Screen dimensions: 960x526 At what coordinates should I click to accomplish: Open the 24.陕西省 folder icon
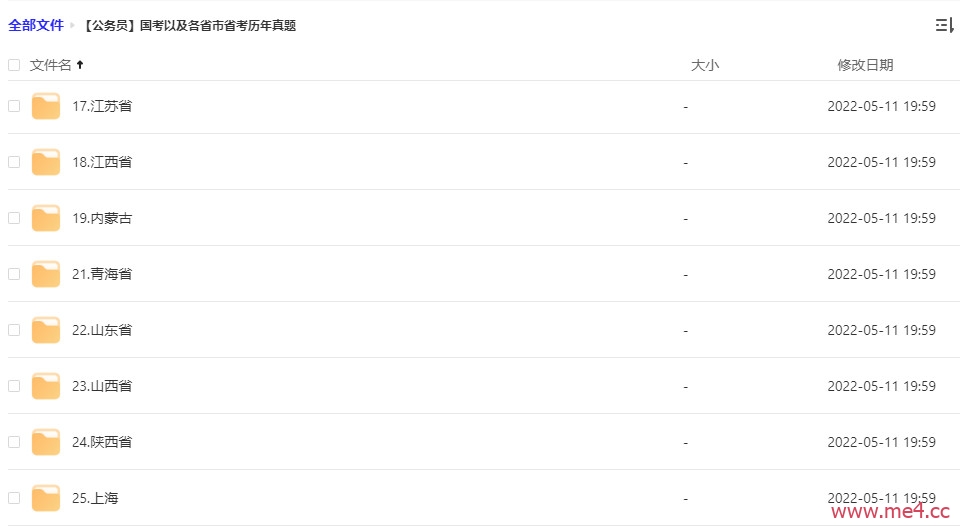pyautogui.click(x=46, y=443)
